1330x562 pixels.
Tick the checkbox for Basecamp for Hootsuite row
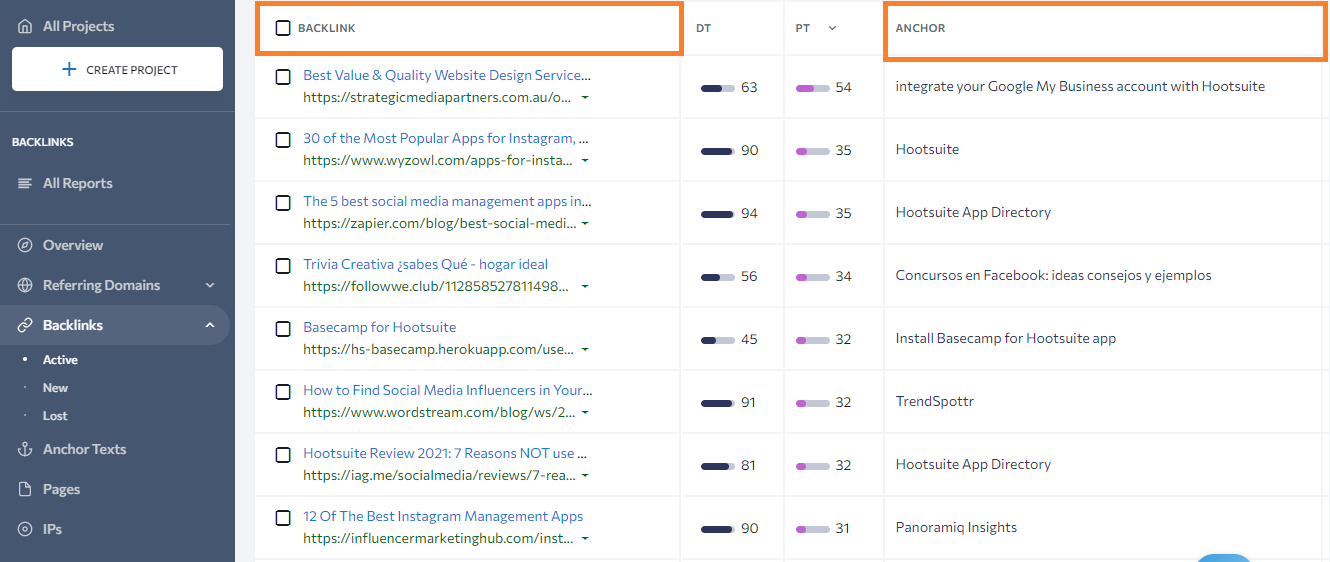(x=283, y=328)
